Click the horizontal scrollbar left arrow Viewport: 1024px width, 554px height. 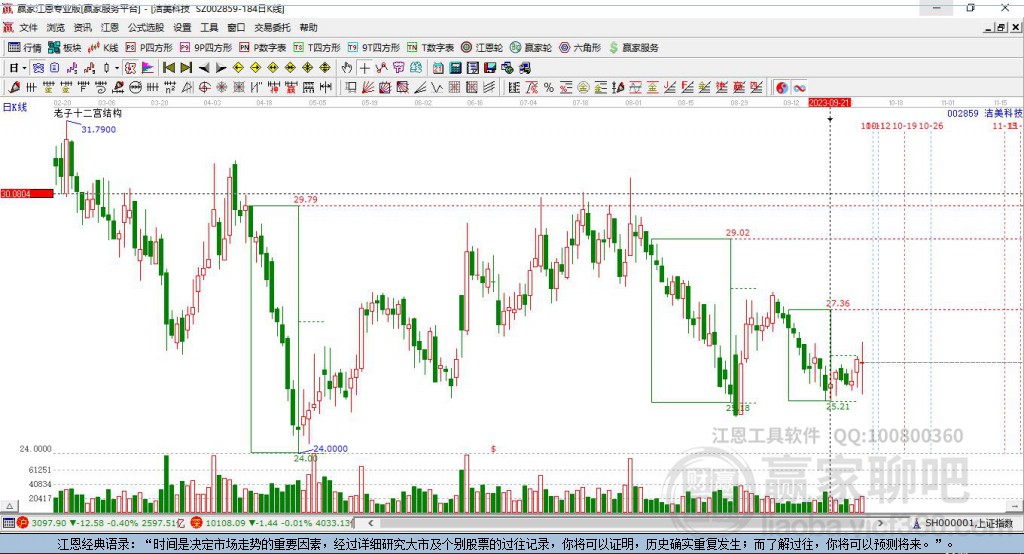370,523
